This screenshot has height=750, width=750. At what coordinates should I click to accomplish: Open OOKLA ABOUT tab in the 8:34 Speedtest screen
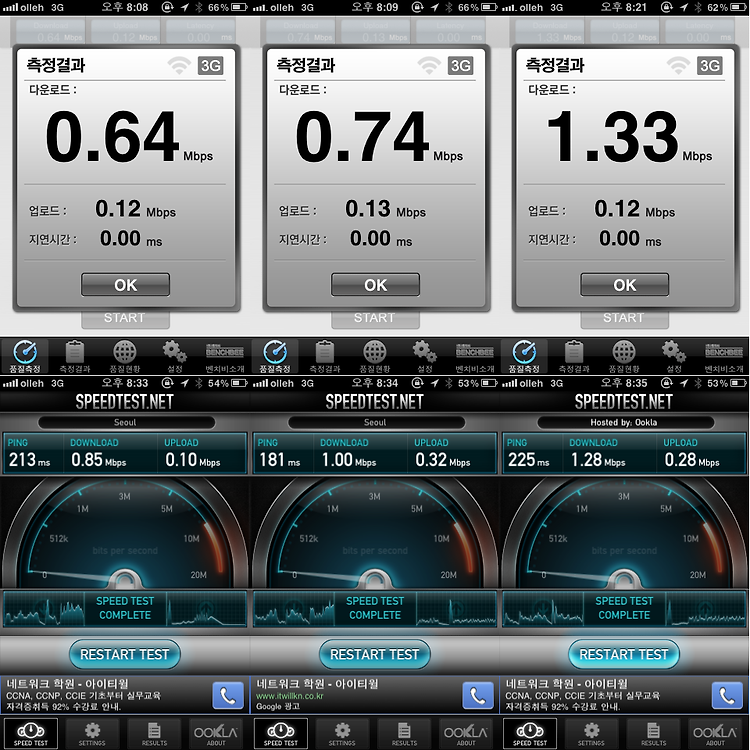466,733
